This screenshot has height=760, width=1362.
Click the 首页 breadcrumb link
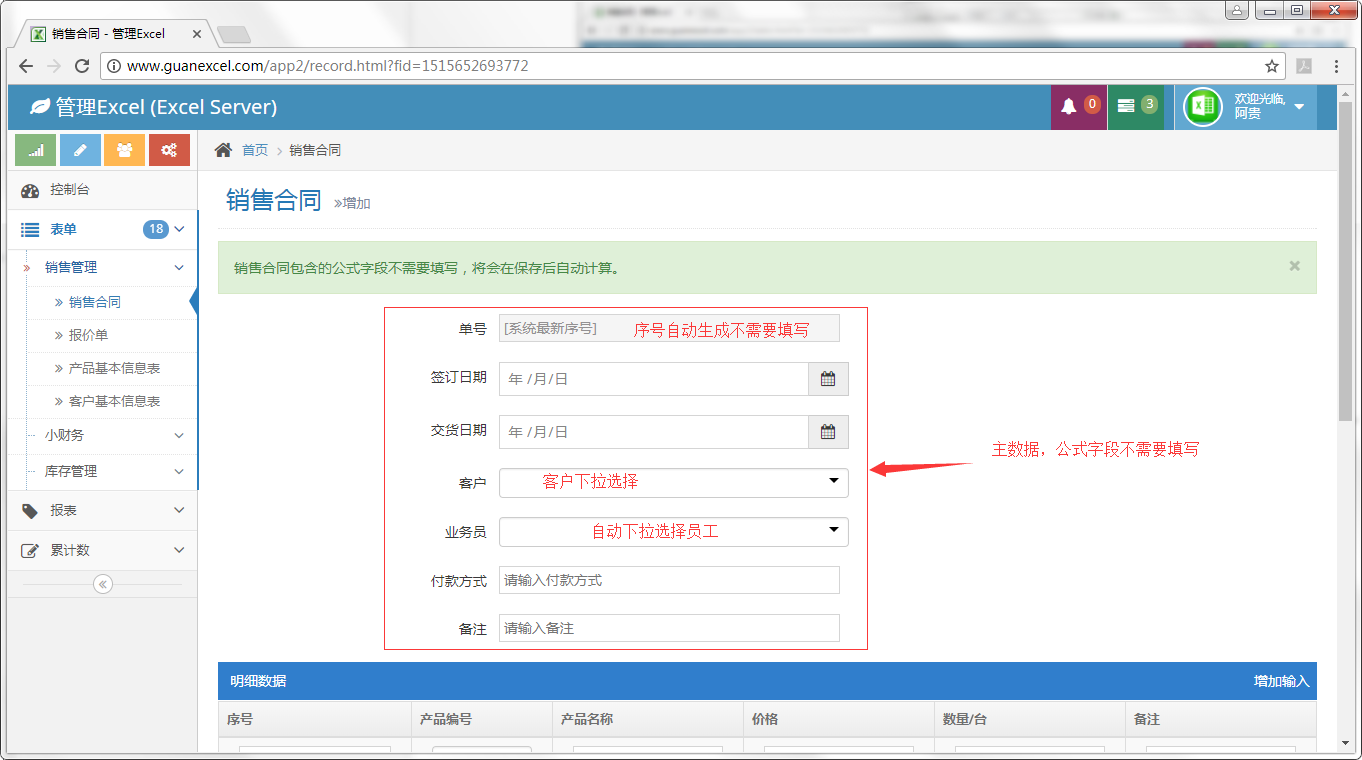[x=255, y=150]
